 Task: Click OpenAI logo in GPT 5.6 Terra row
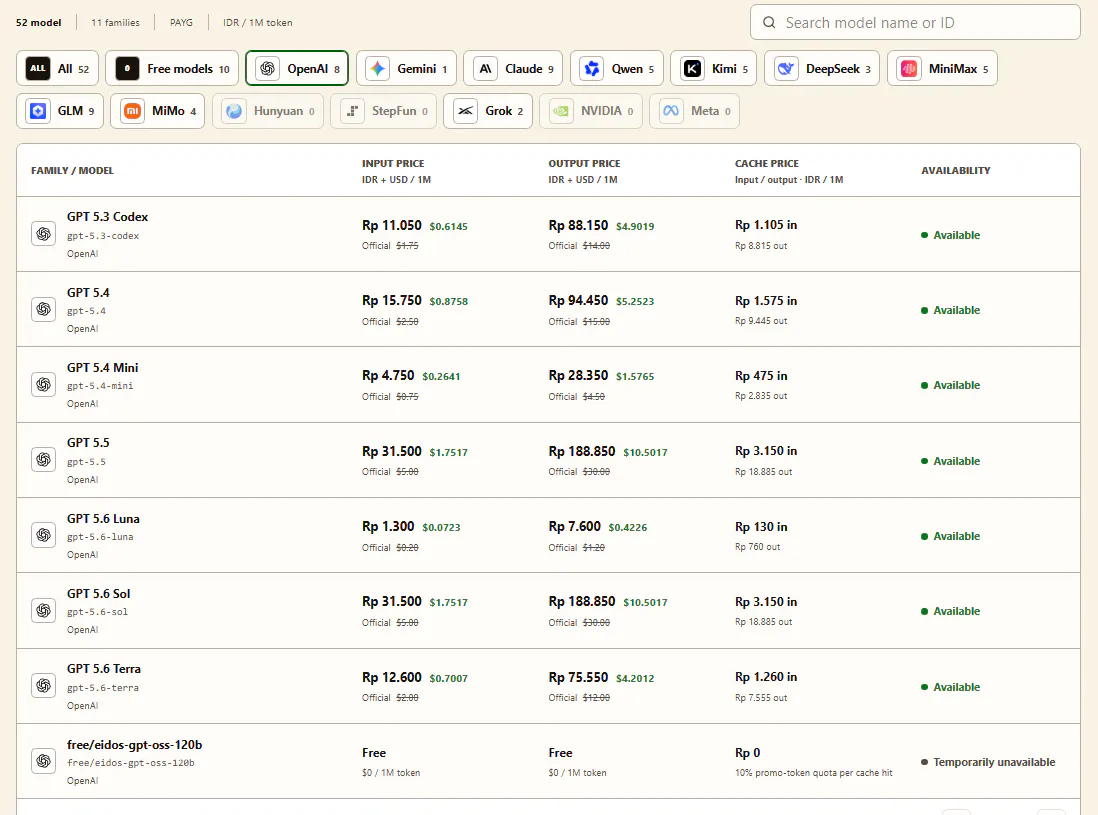click(x=43, y=685)
